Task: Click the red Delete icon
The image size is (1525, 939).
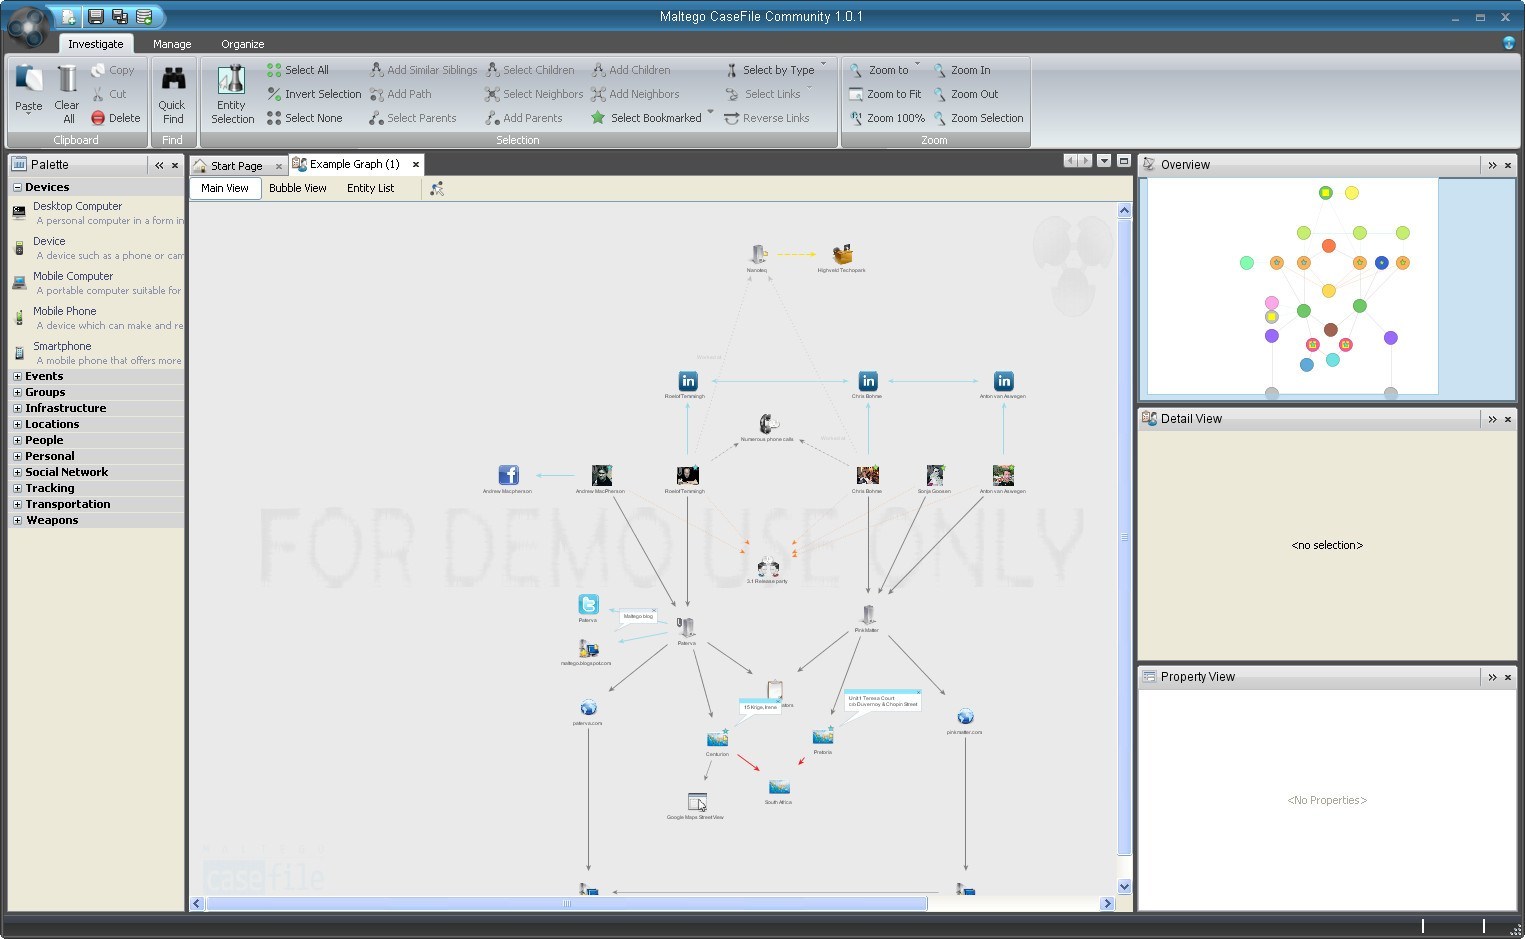Action: point(98,118)
